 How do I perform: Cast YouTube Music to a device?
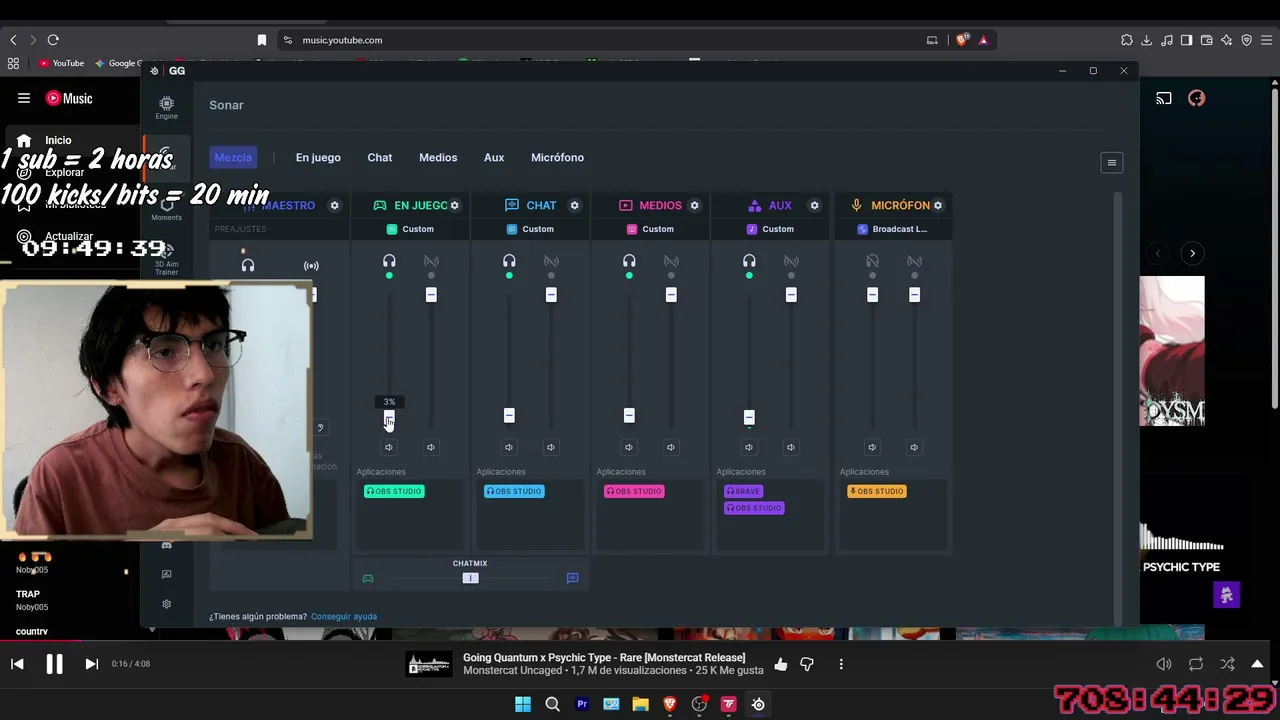click(x=1164, y=98)
